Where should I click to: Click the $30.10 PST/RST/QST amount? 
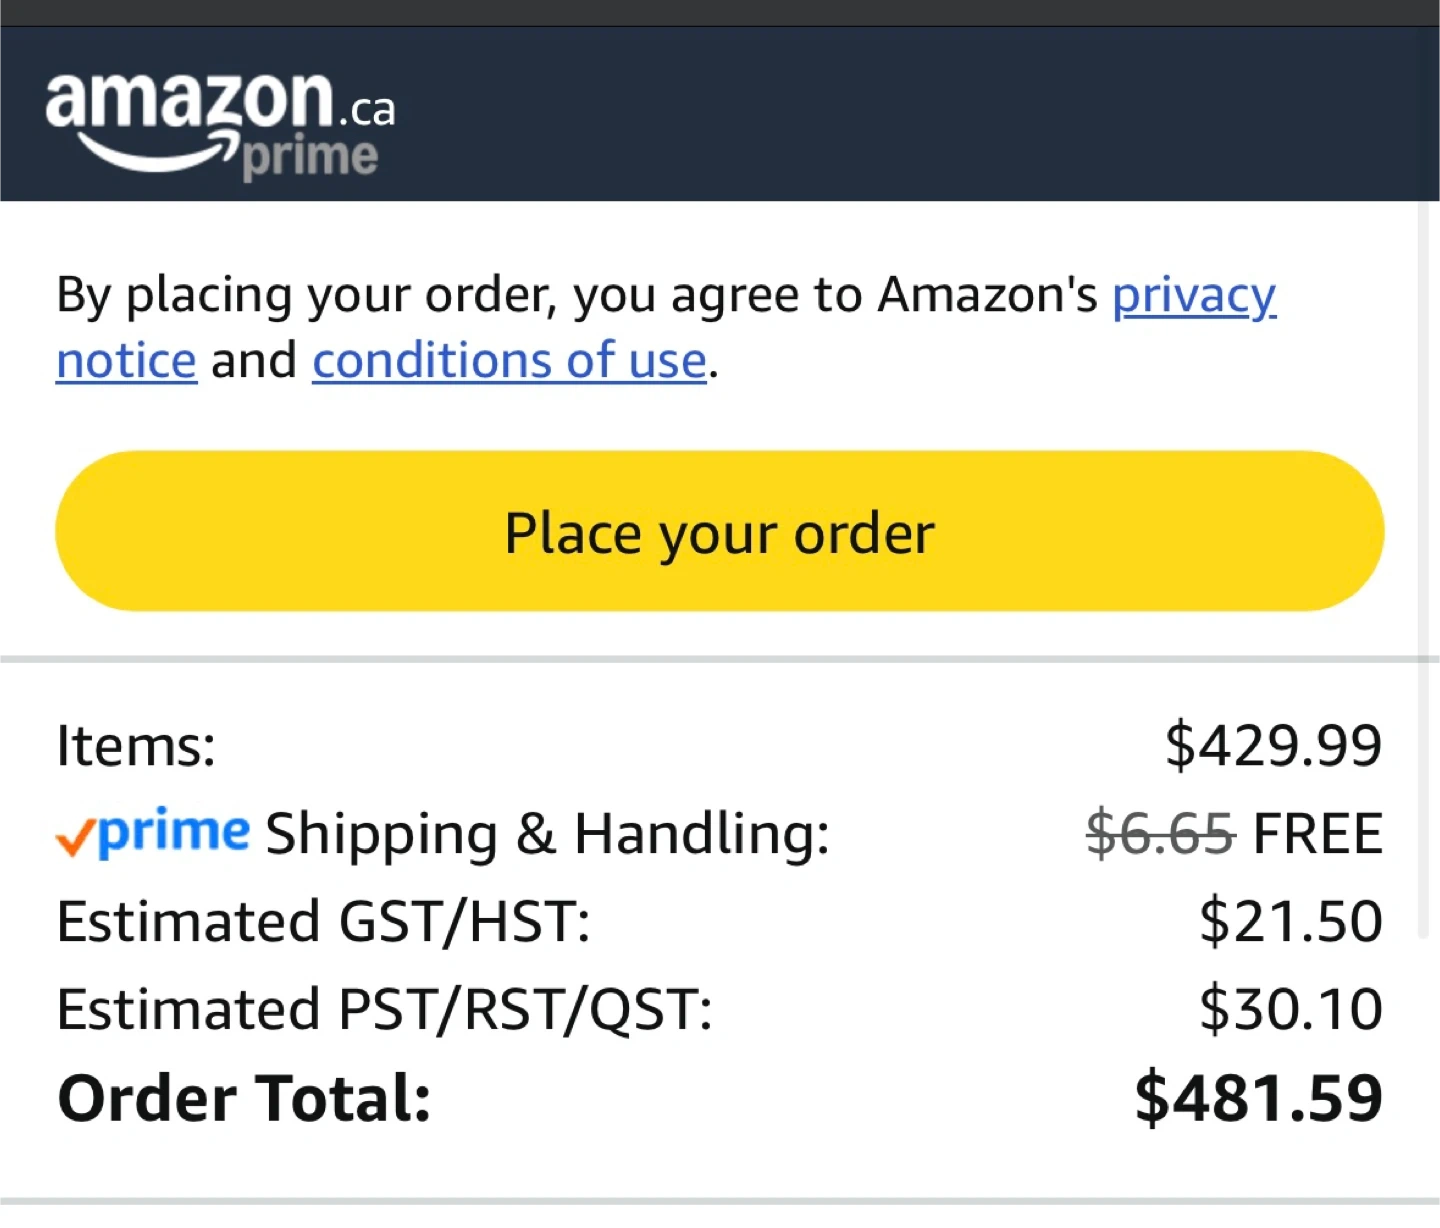pos(1291,1009)
